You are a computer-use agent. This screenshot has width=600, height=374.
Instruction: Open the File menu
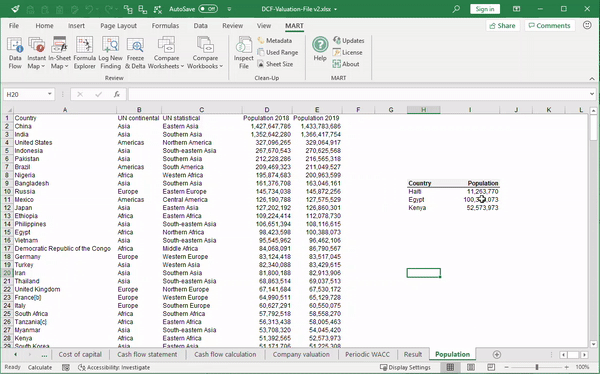pos(14,26)
